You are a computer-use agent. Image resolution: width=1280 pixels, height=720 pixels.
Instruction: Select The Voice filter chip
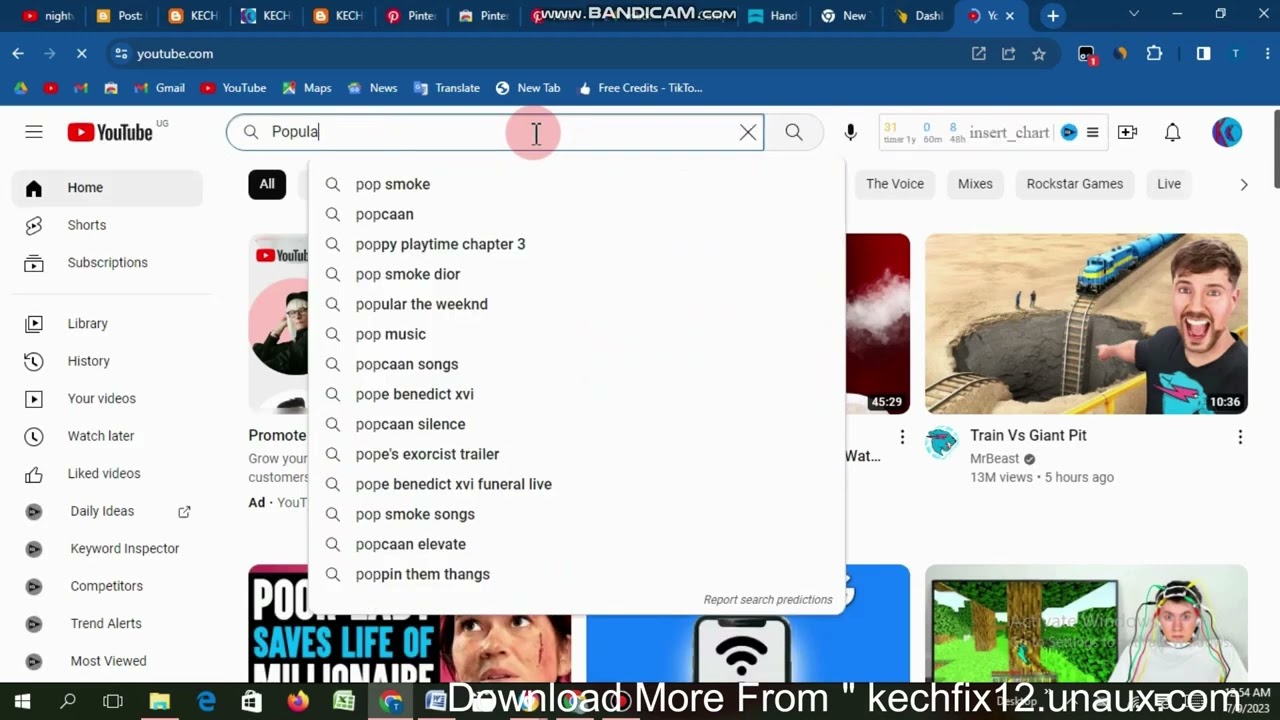pyautogui.click(x=895, y=184)
